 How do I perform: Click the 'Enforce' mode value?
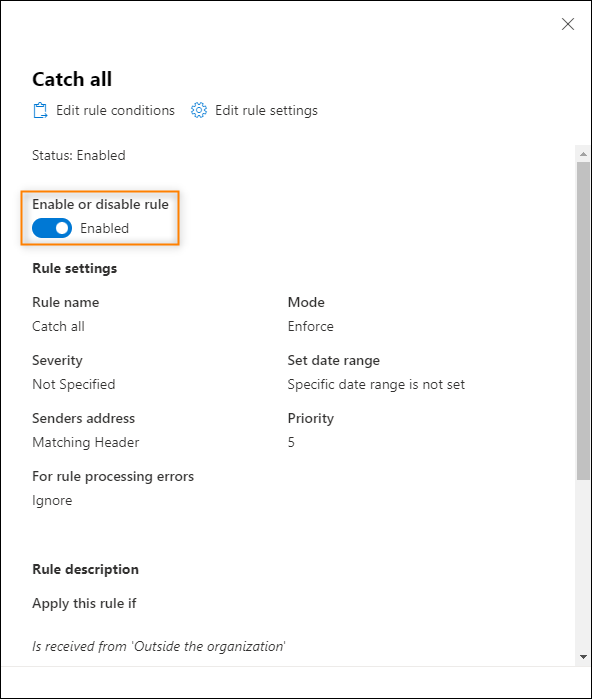click(311, 326)
